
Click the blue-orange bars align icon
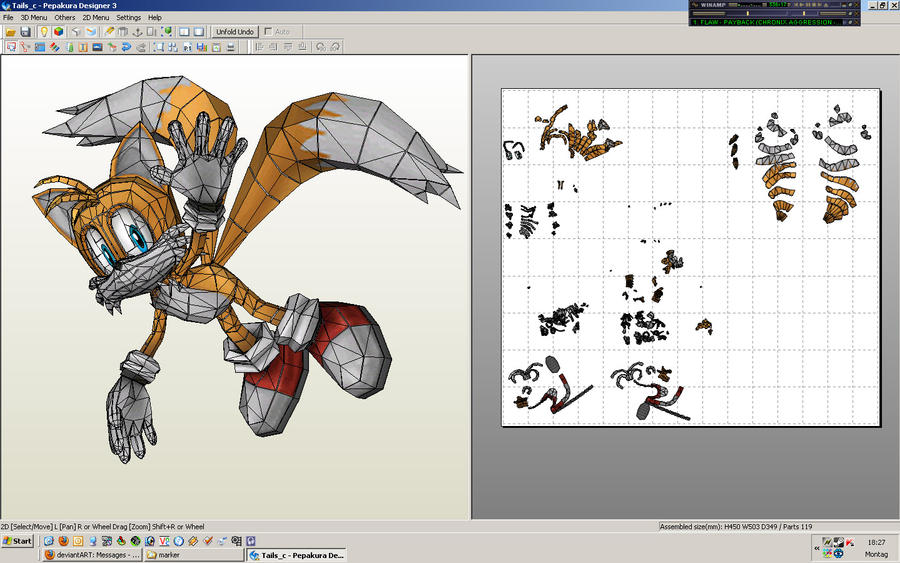[x=201, y=47]
